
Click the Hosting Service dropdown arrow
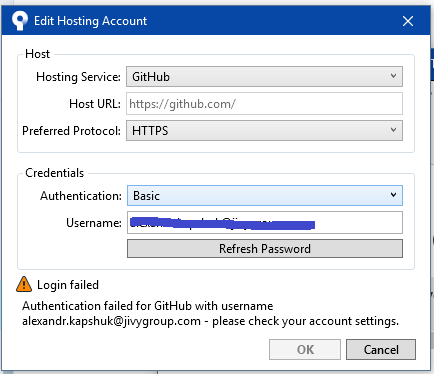point(393,76)
